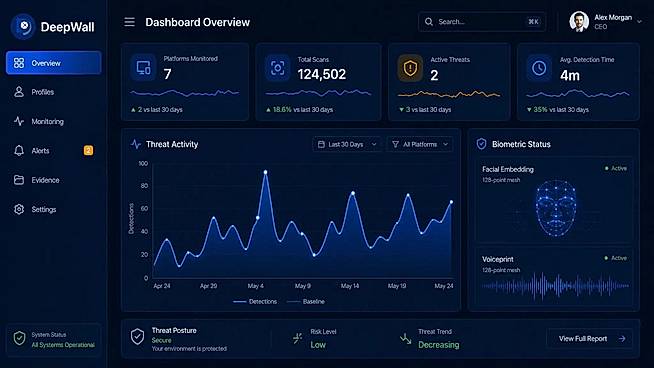Image resolution: width=654 pixels, height=368 pixels.
Task: Click the Voiceprint Active status
Action: 616,258
